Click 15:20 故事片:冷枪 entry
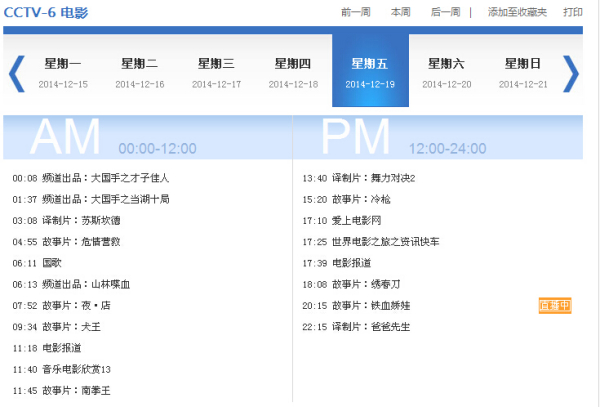 (346, 199)
